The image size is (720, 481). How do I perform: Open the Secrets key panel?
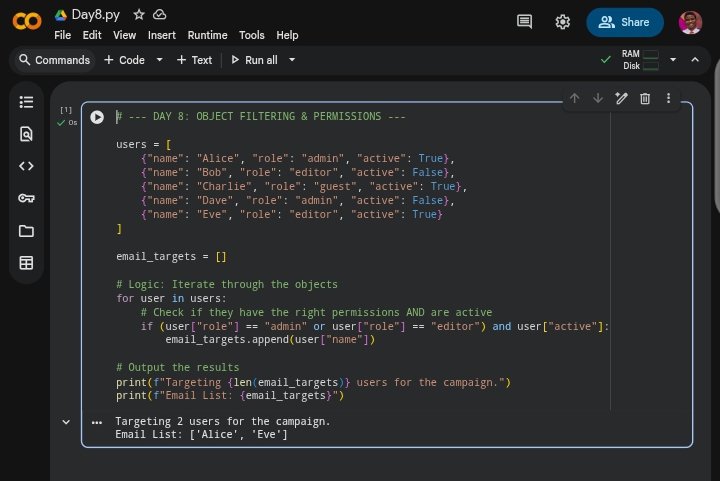[x=26, y=198]
